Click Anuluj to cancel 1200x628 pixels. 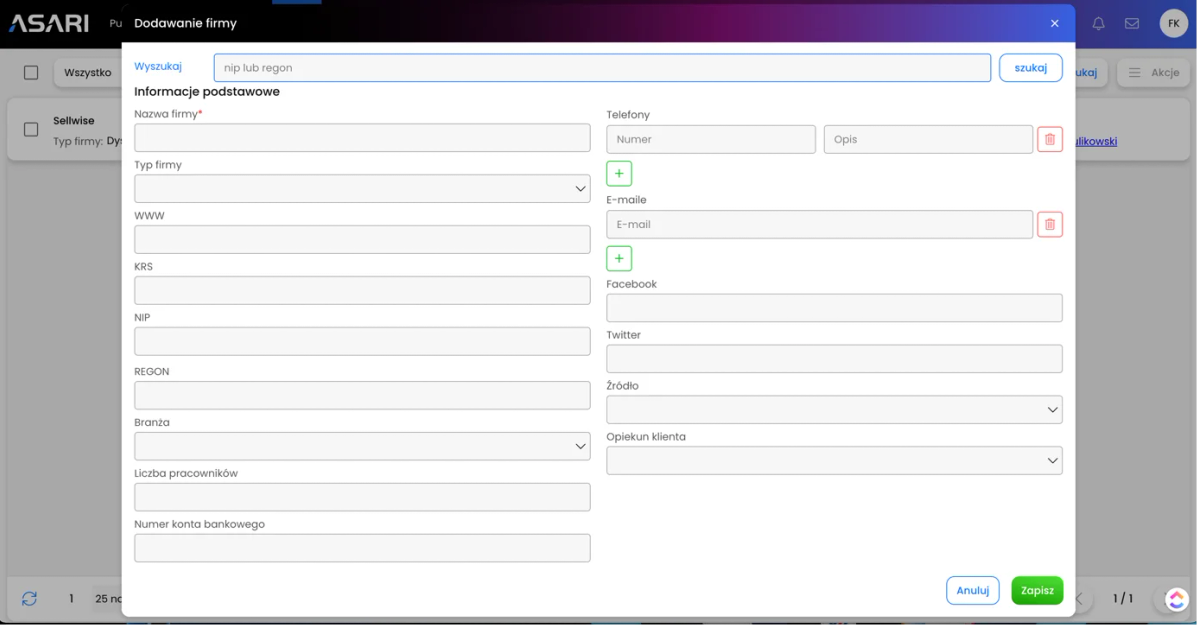point(973,590)
